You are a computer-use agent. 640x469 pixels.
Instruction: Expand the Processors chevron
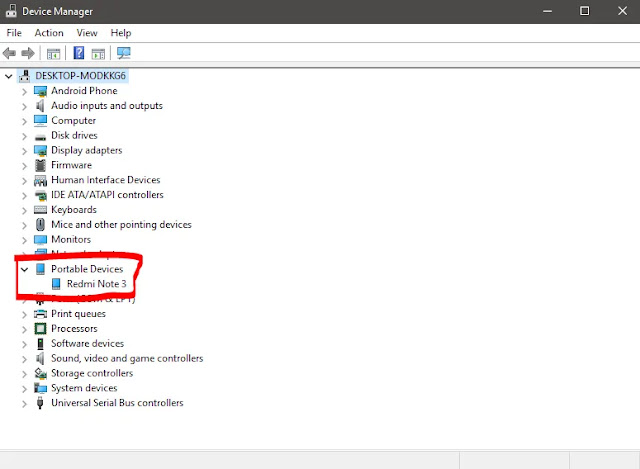click(24, 329)
